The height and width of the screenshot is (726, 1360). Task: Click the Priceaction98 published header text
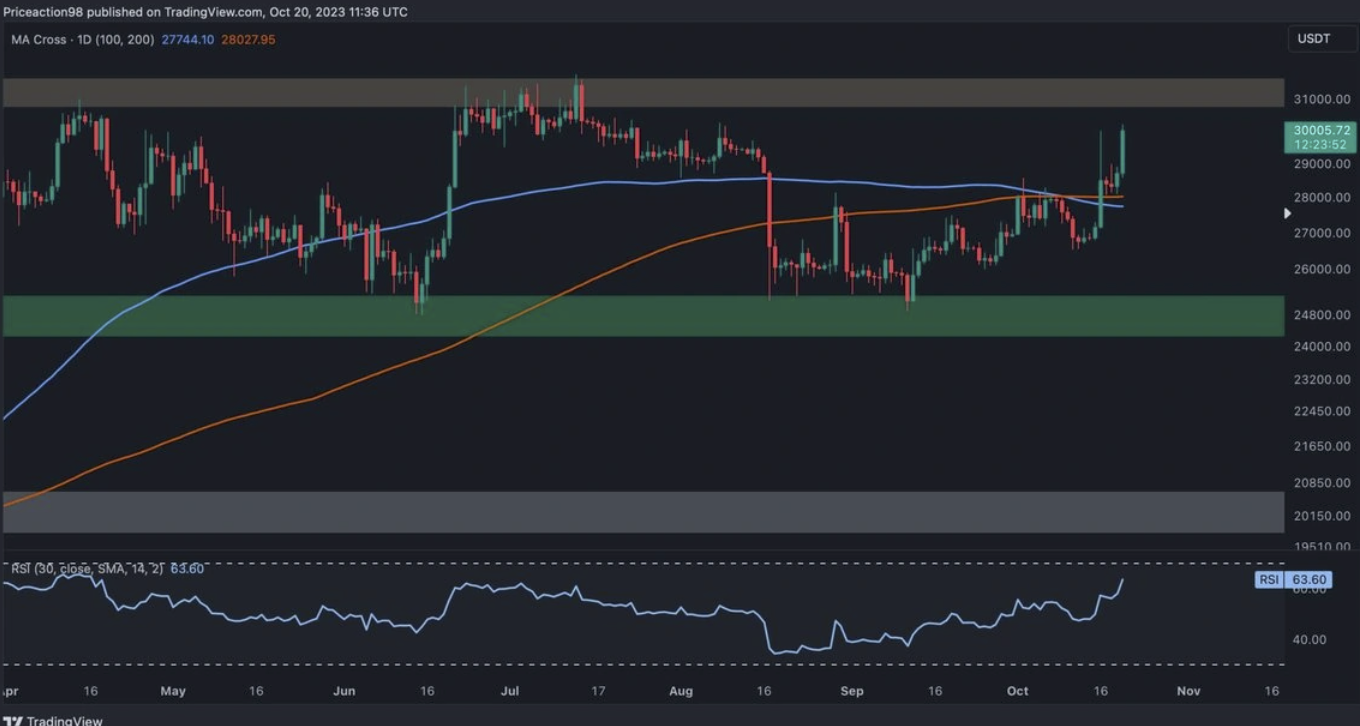click(x=205, y=12)
